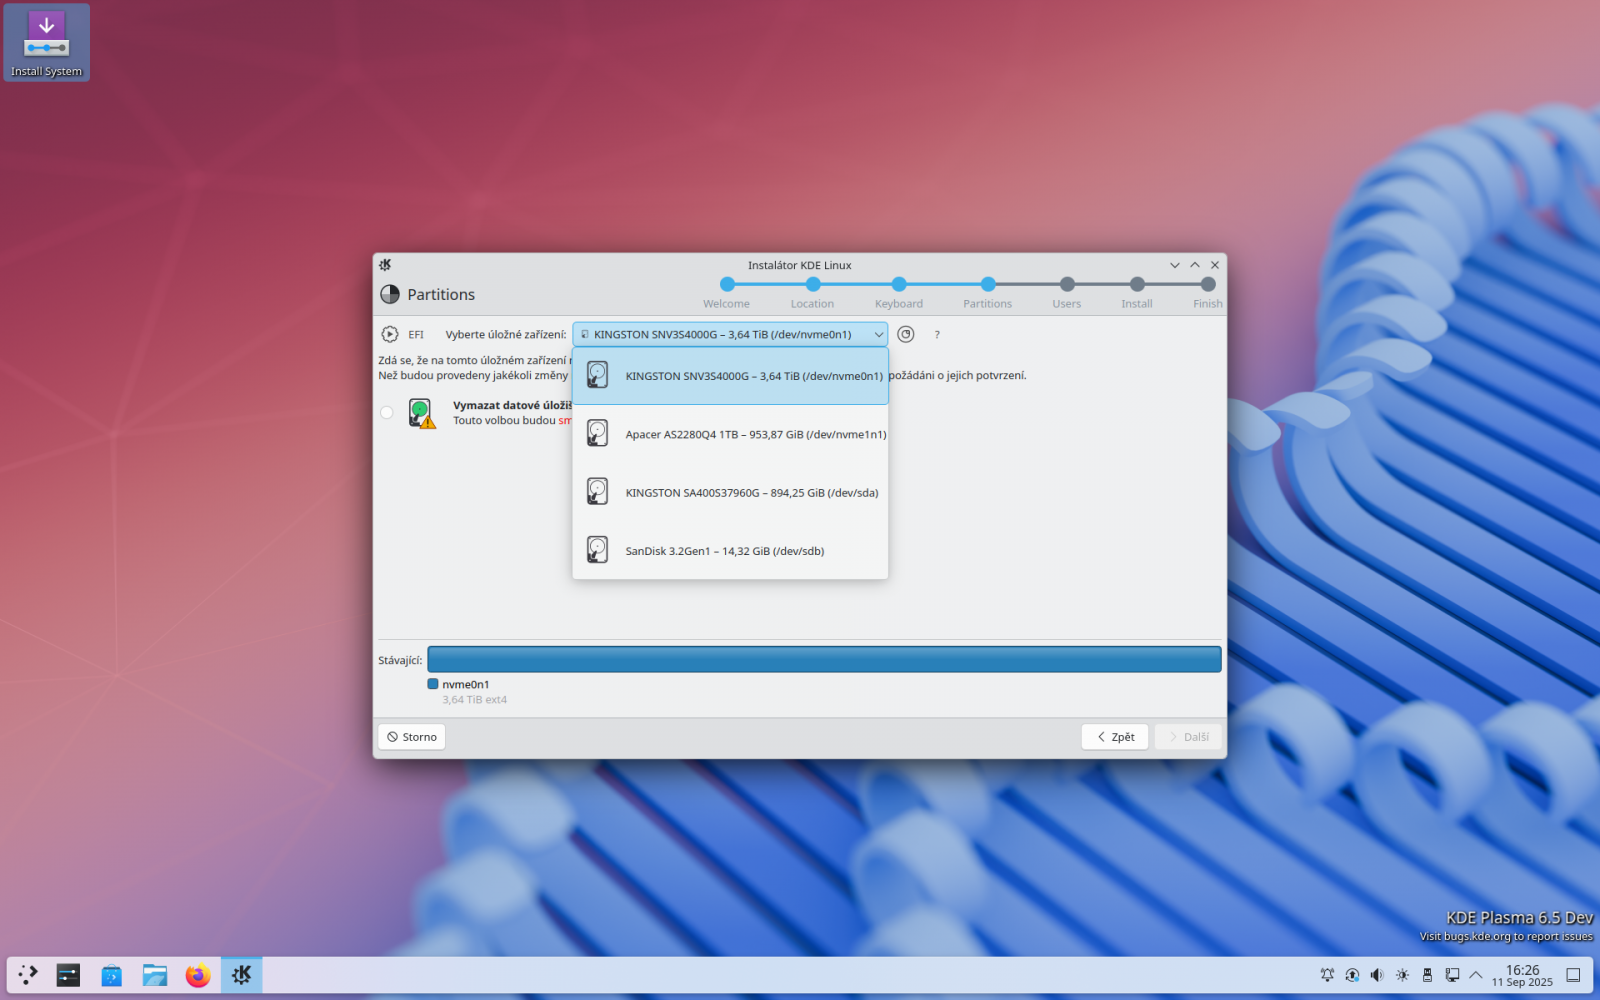This screenshot has width=1600, height=1000.
Task: Click the KDE installer taskbar entry
Action: (242, 975)
